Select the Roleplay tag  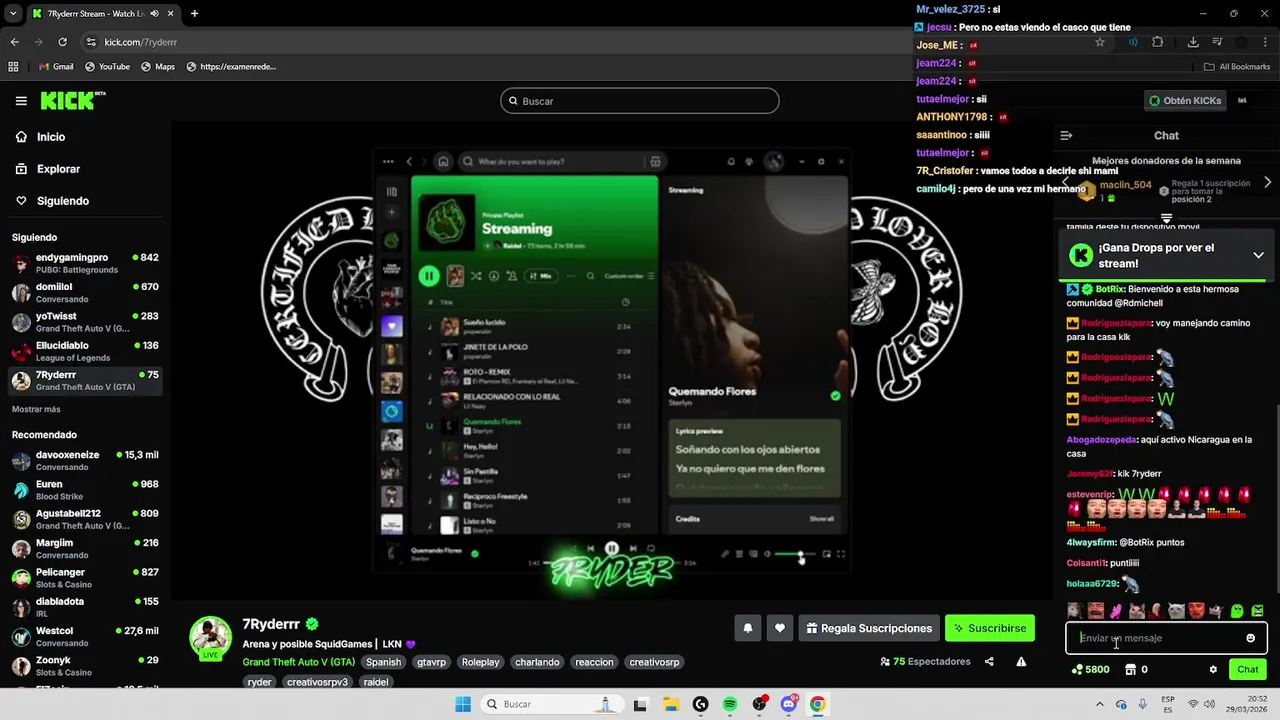tap(481, 662)
